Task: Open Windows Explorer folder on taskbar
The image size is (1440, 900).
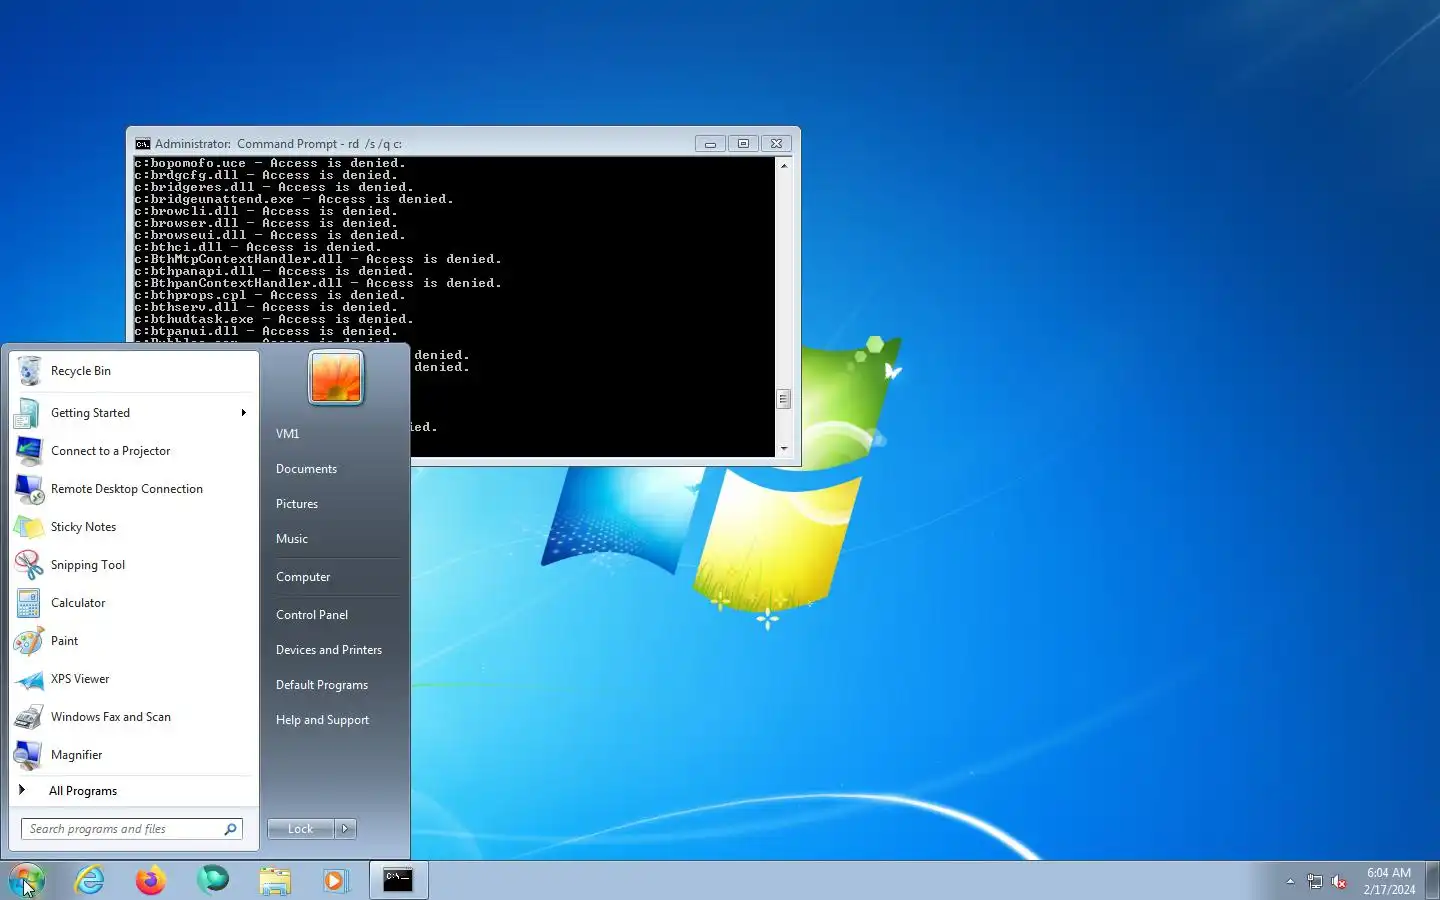Action: (x=275, y=880)
